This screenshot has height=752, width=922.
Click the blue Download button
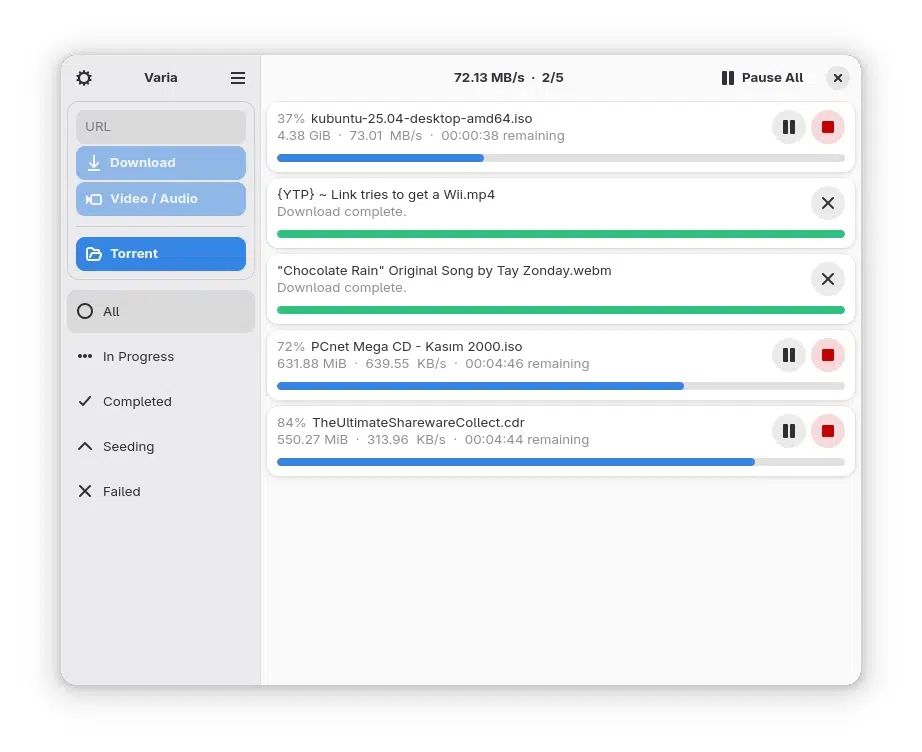click(161, 163)
